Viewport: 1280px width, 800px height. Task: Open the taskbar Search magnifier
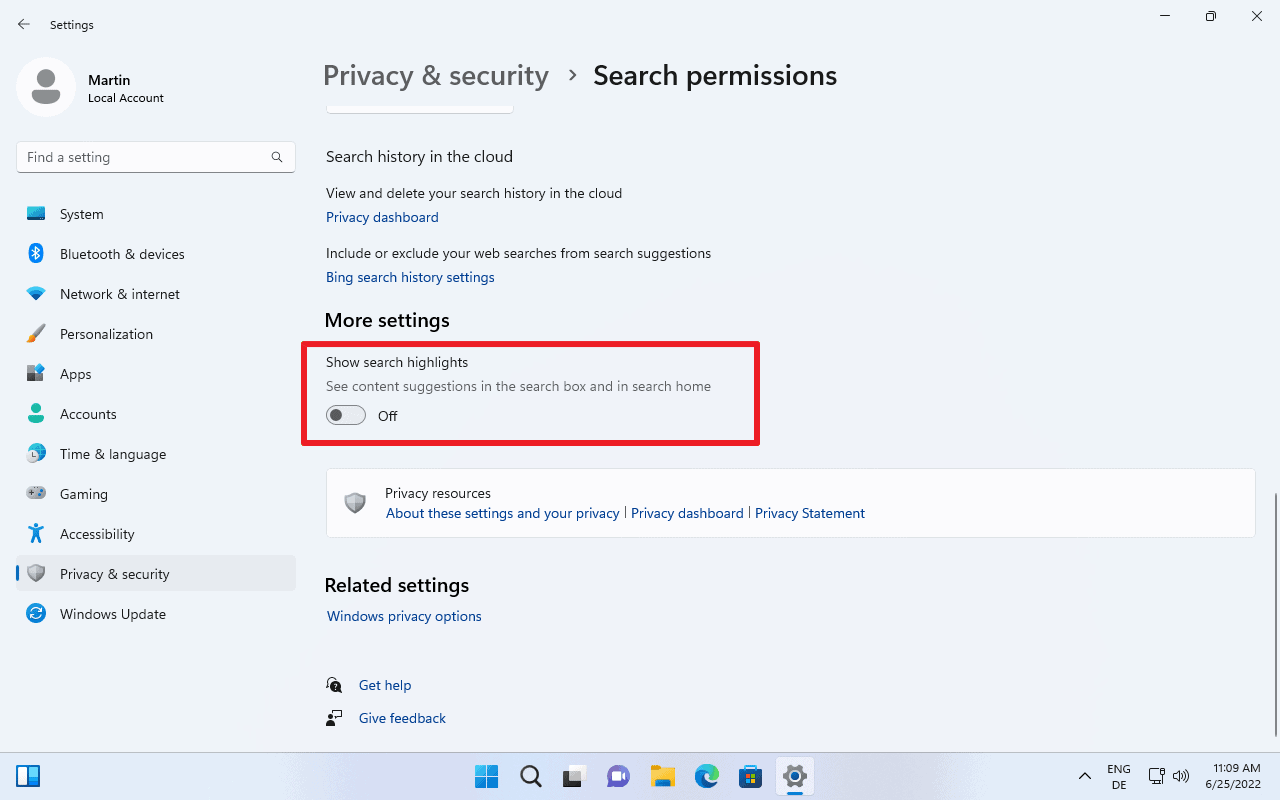(531, 776)
